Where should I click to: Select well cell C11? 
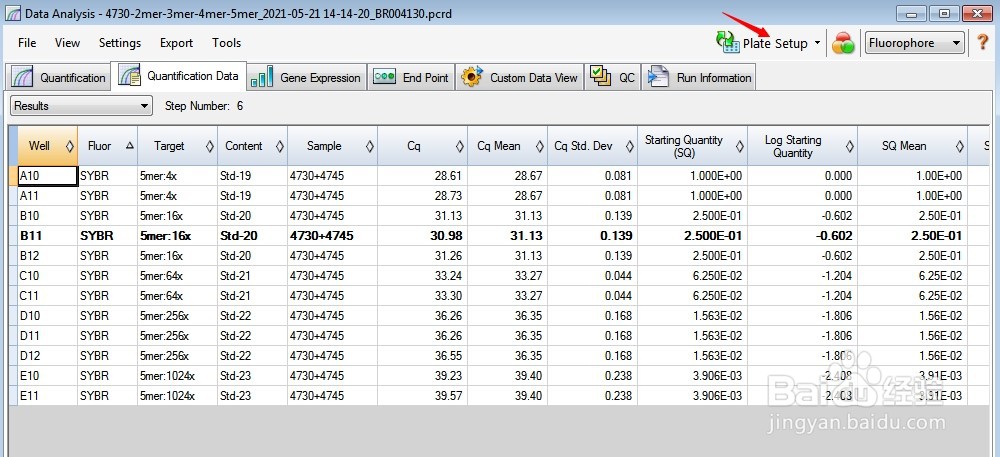47,296
